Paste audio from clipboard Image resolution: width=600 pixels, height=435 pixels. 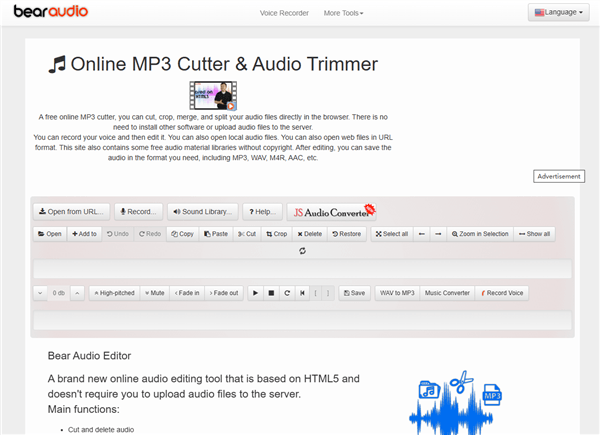click(216, 234)
